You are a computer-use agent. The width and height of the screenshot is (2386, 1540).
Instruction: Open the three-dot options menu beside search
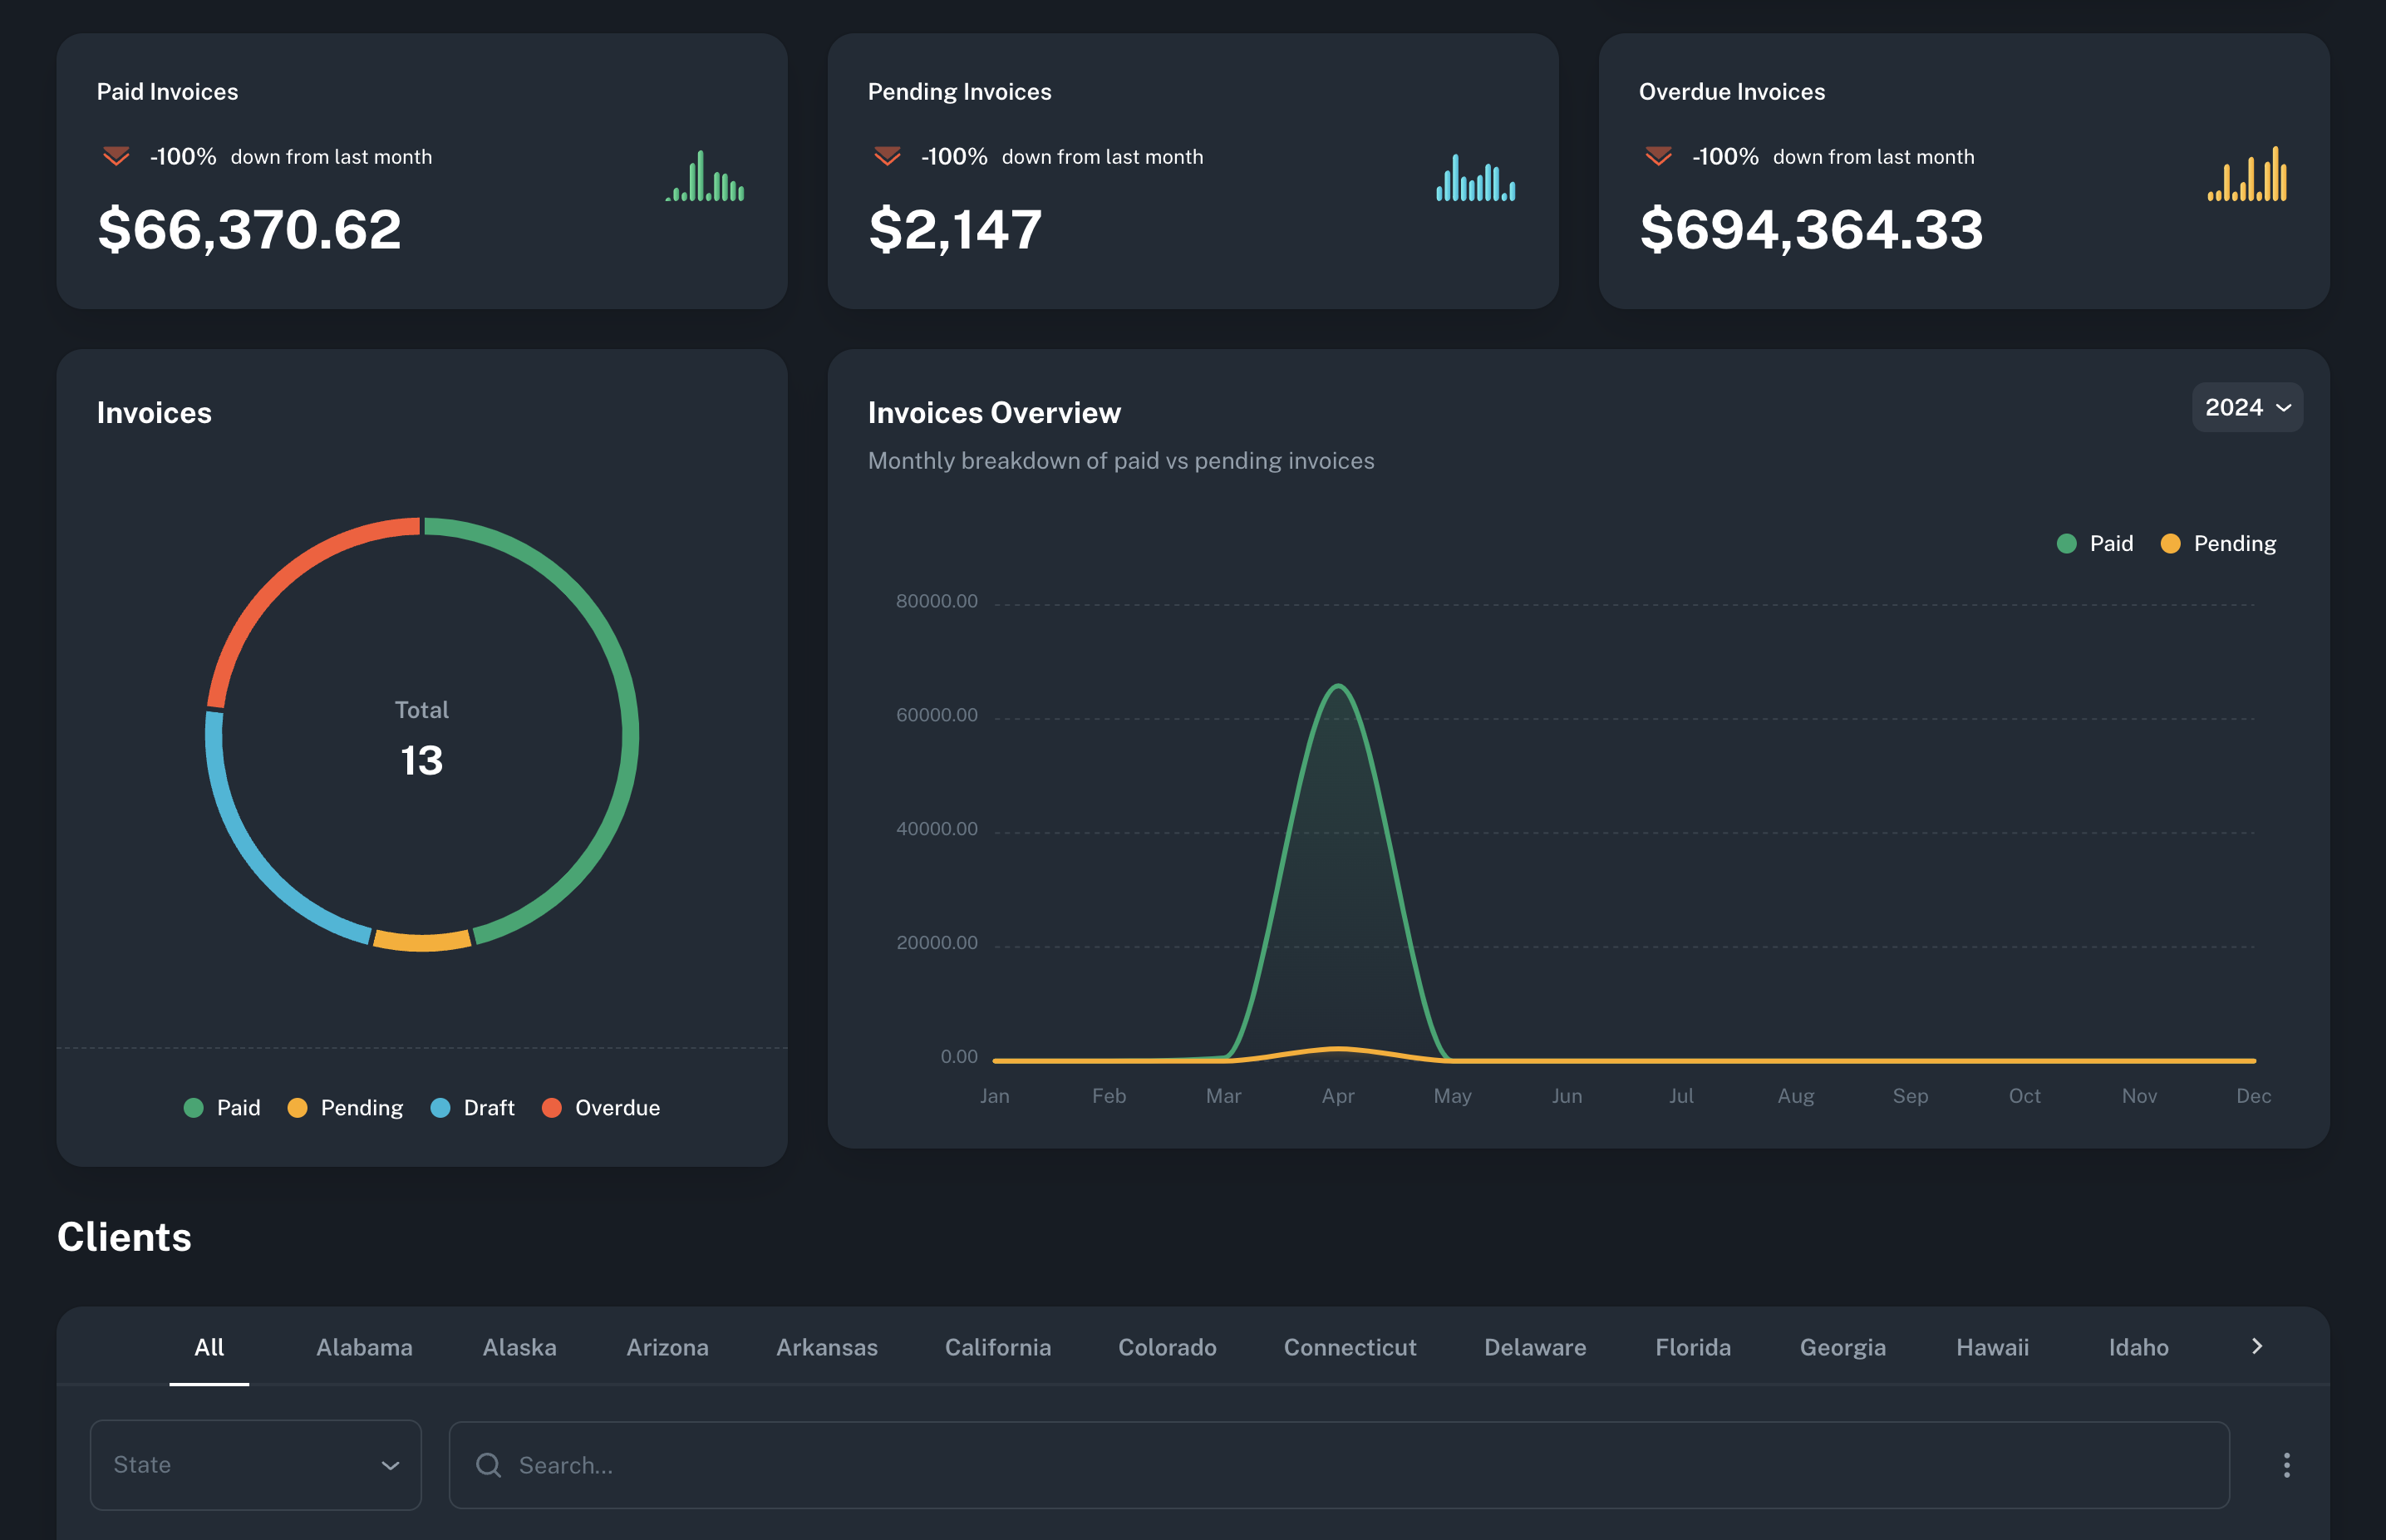point(2286,1465)
